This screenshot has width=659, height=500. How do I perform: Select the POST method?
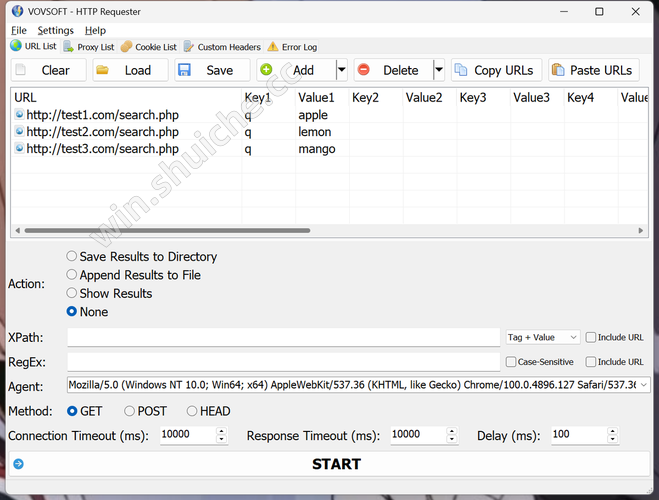click(145, 411)
